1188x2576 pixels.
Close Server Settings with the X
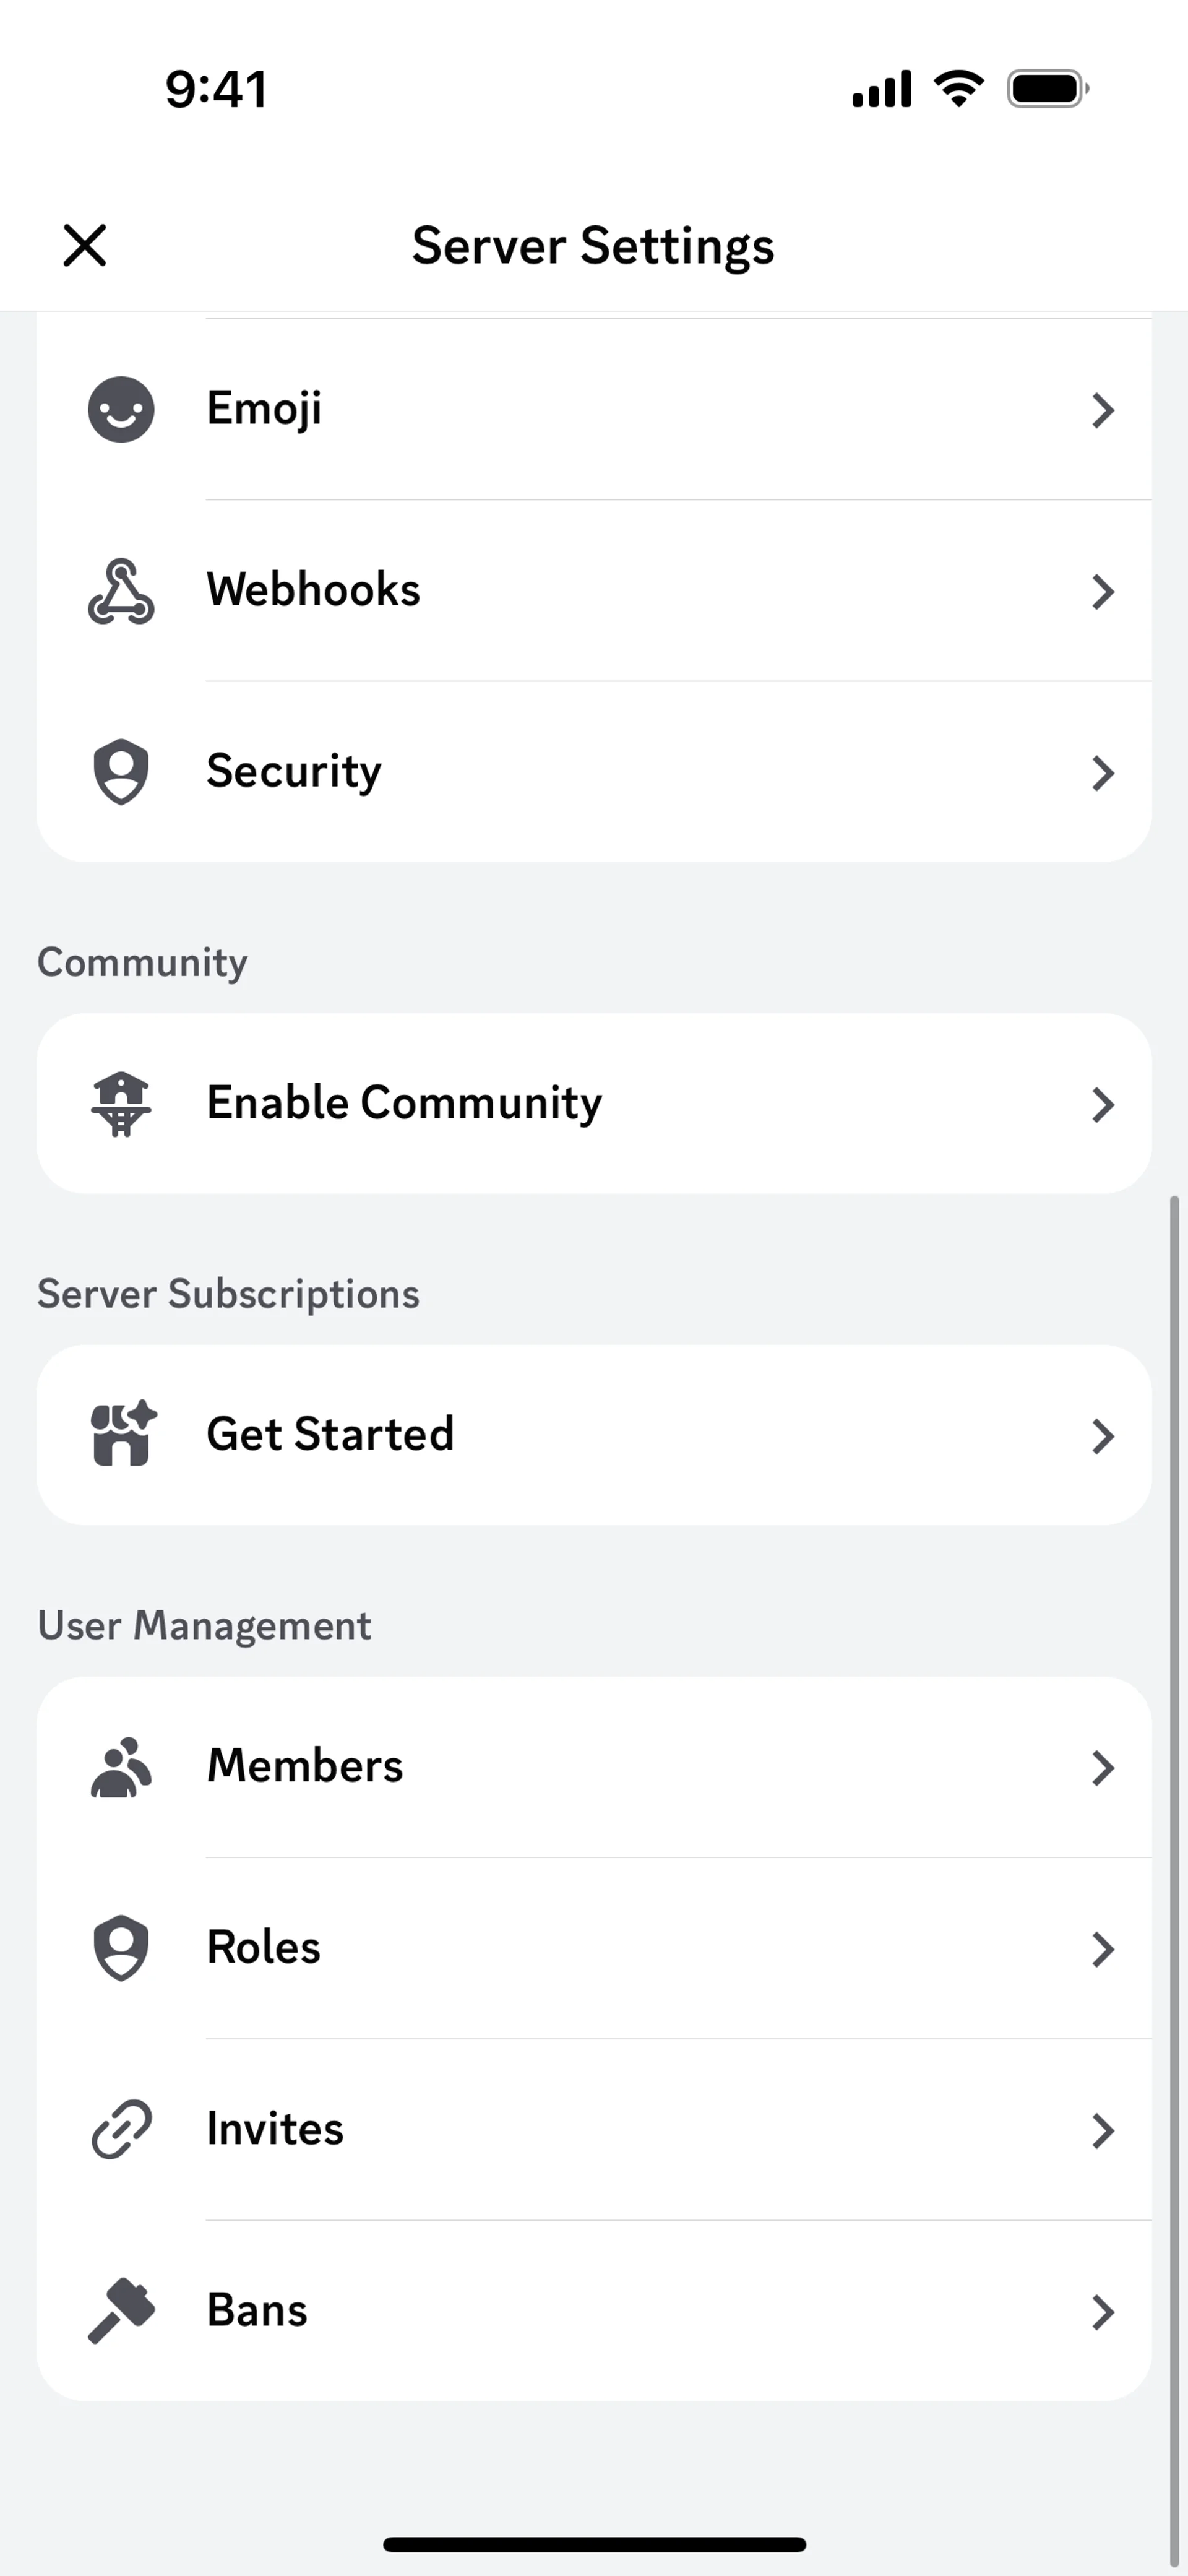pyautogui.click(x=85, y=245)
